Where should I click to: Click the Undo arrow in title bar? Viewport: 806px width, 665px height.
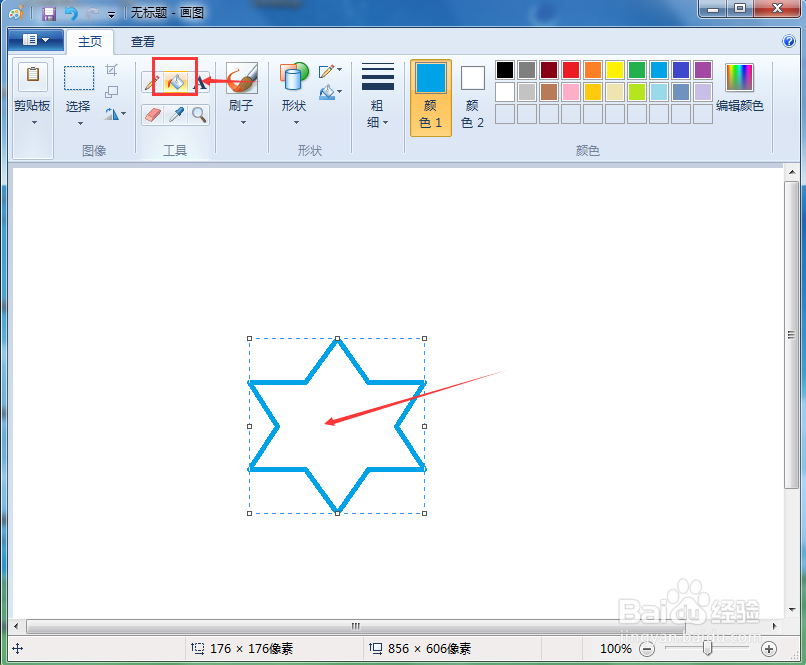(71, 13)
